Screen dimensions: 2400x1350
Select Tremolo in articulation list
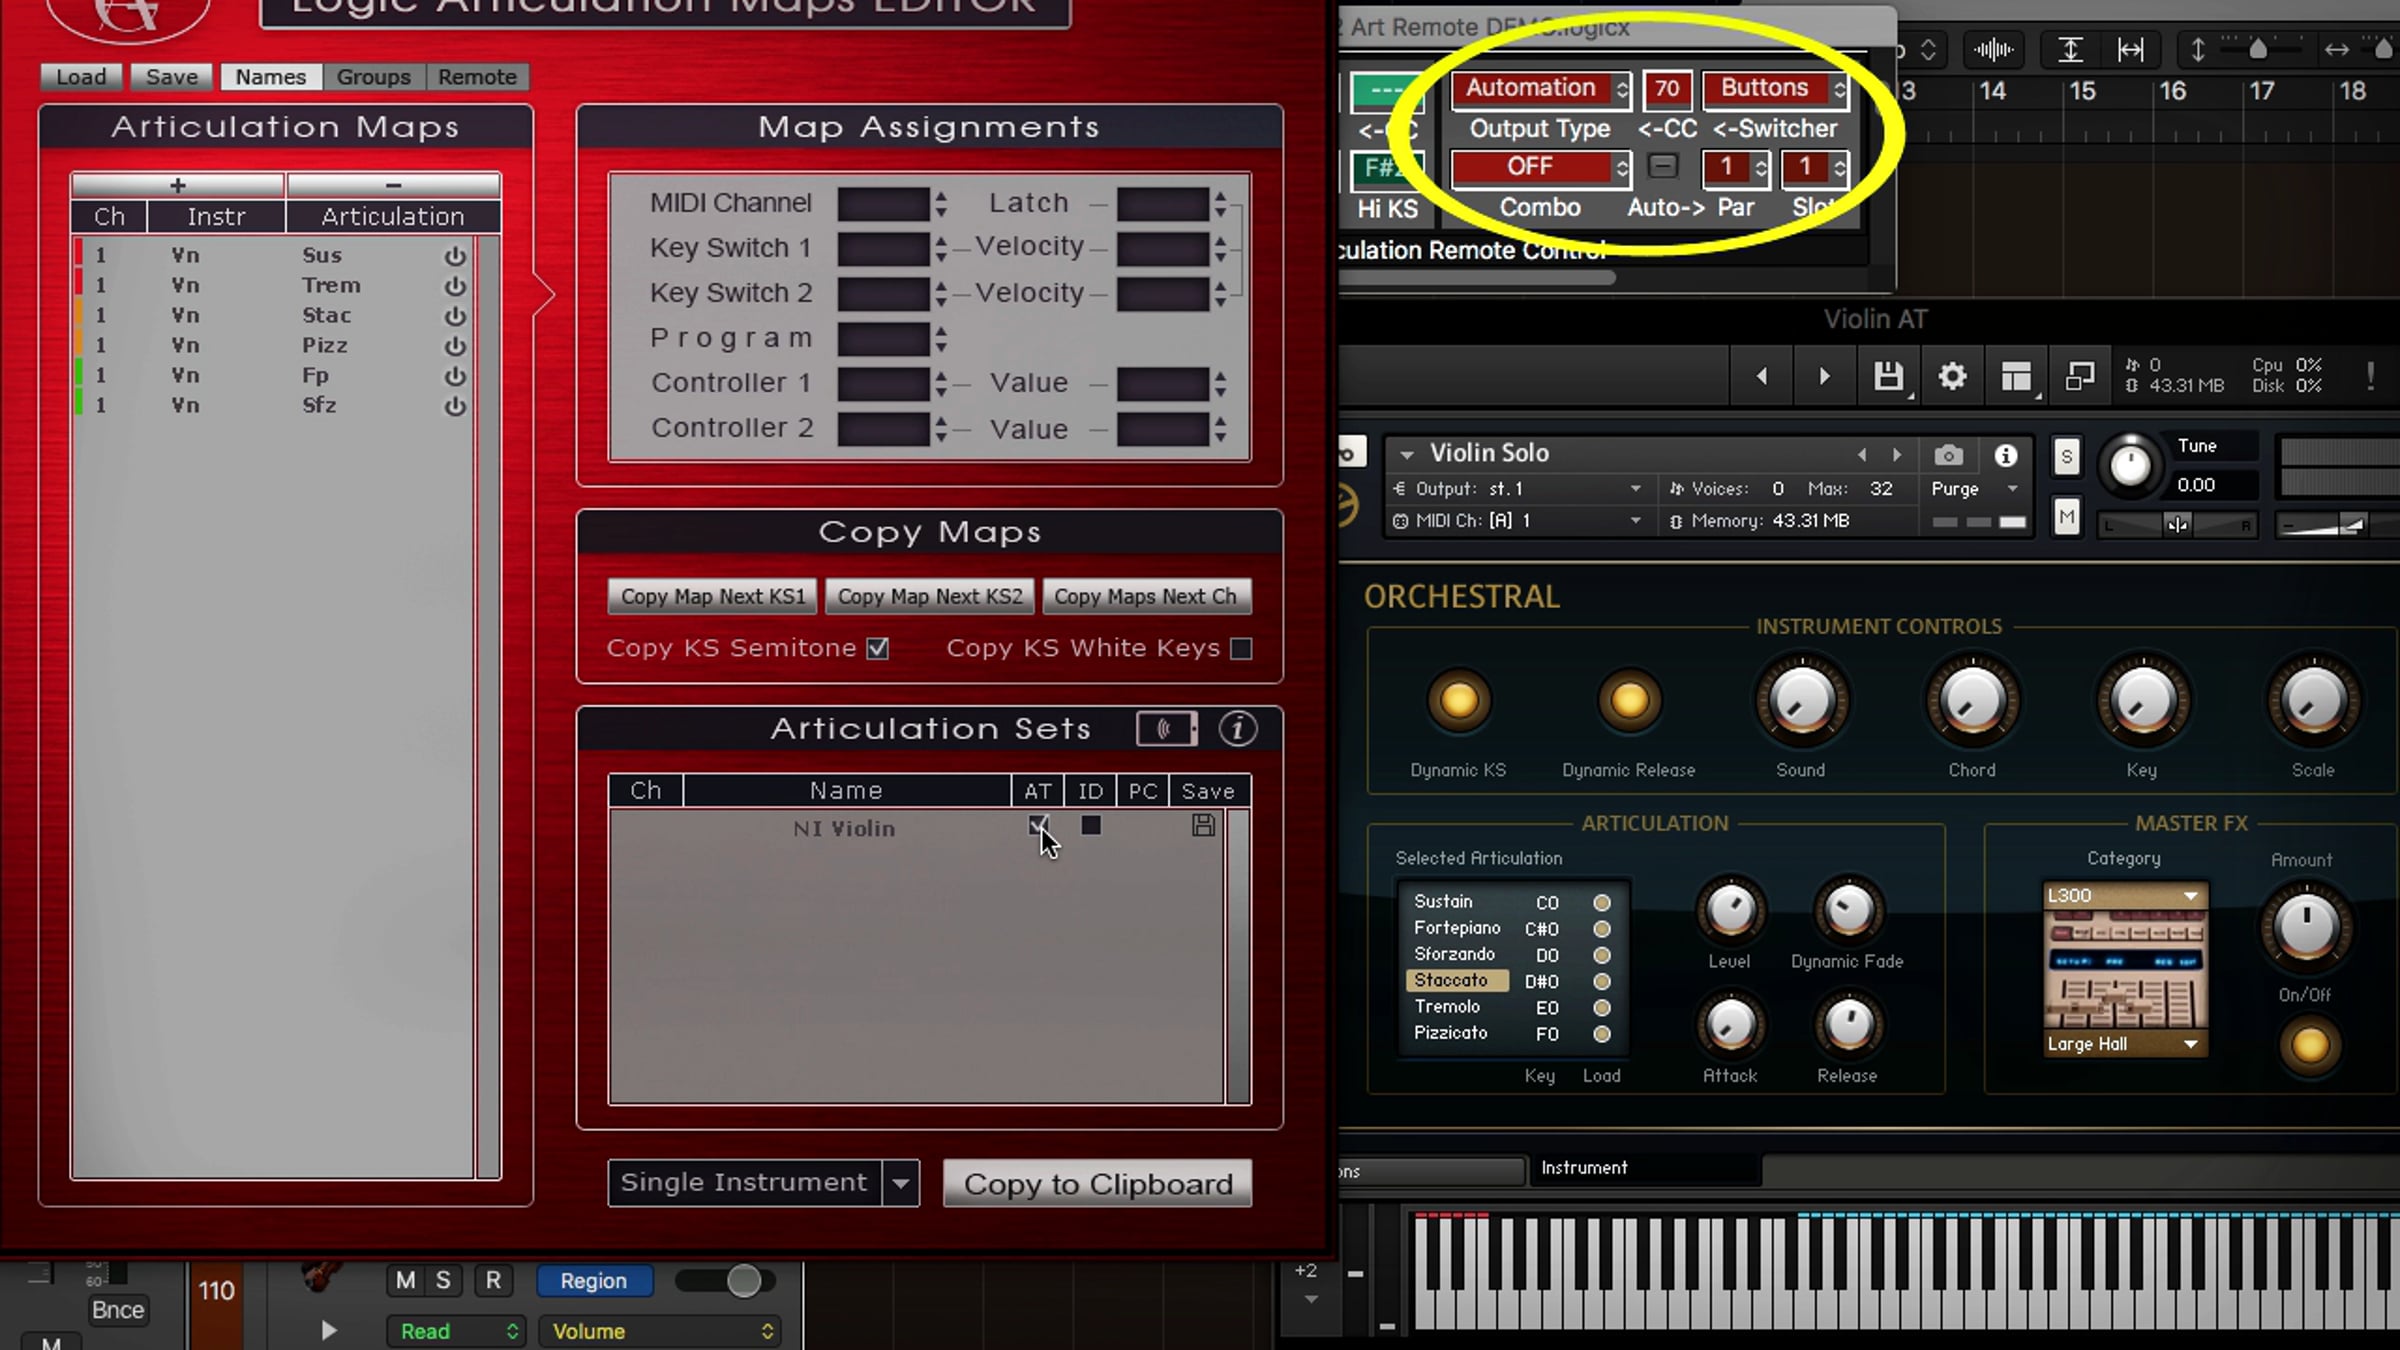point(1447,1007)
